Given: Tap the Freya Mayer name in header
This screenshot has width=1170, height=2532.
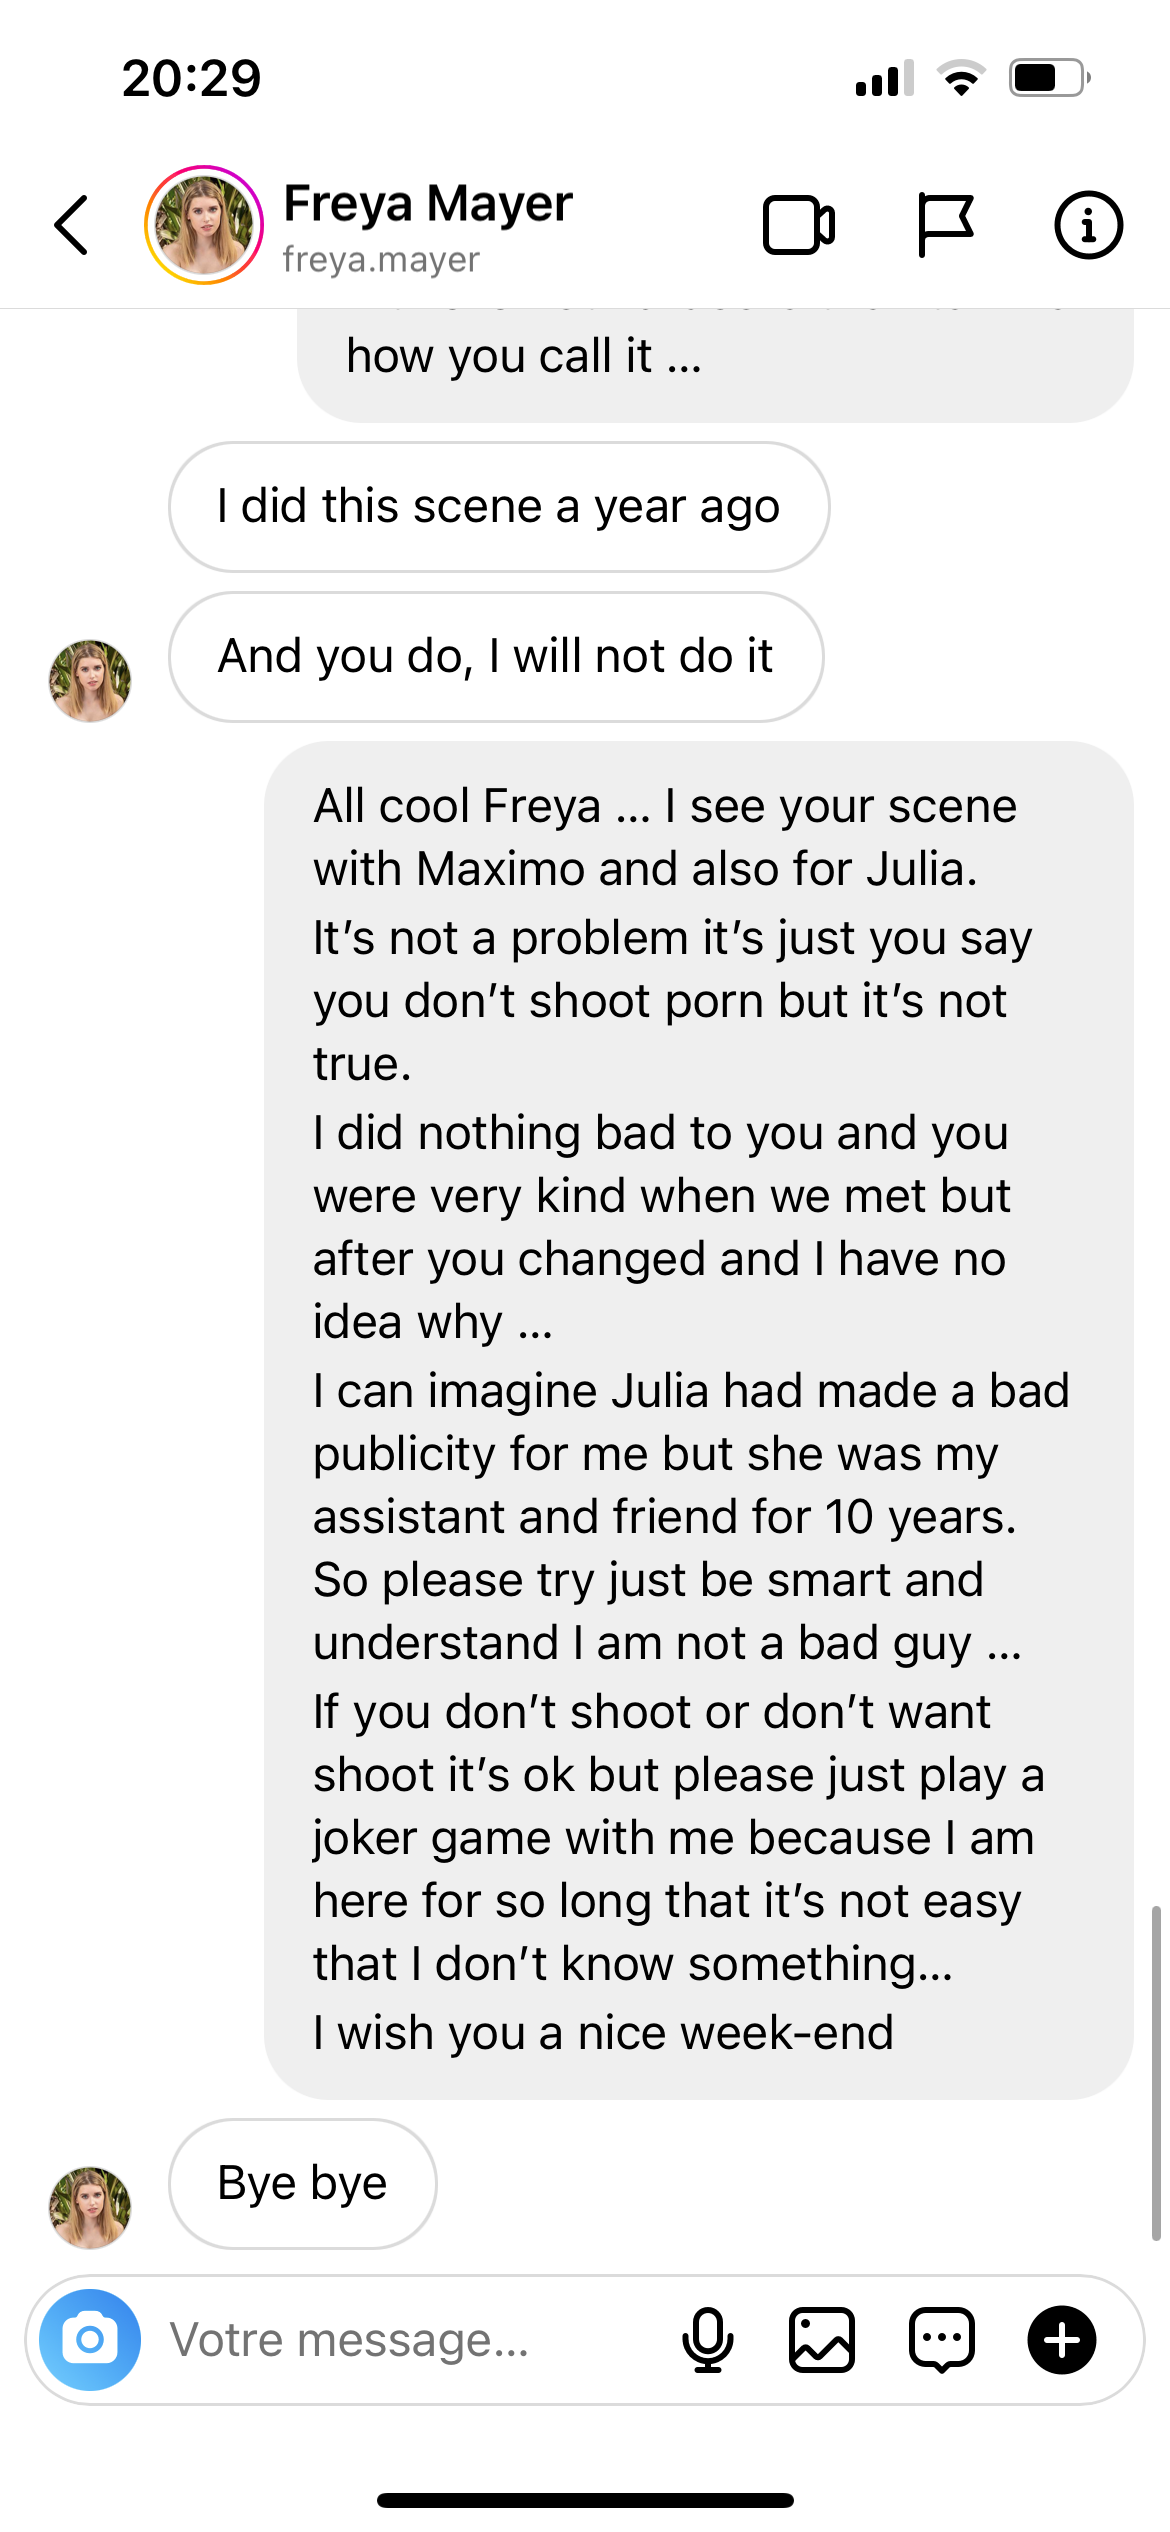Looking at the screenshot, I should [x=428, y=203].
